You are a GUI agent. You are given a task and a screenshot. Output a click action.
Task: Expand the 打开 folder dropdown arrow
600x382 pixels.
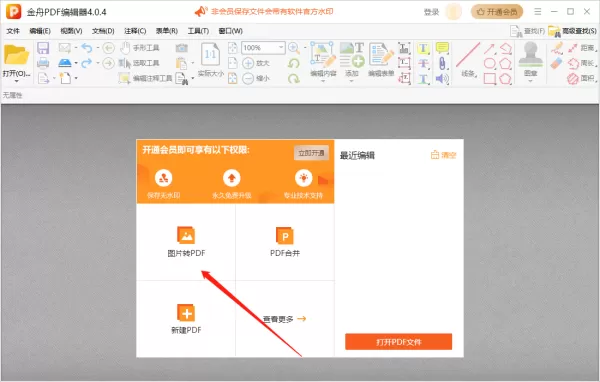tap(16, 81)
